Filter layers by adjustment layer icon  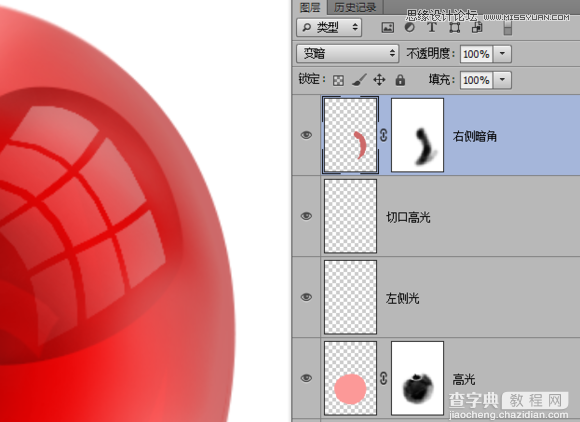pos(409,27)
